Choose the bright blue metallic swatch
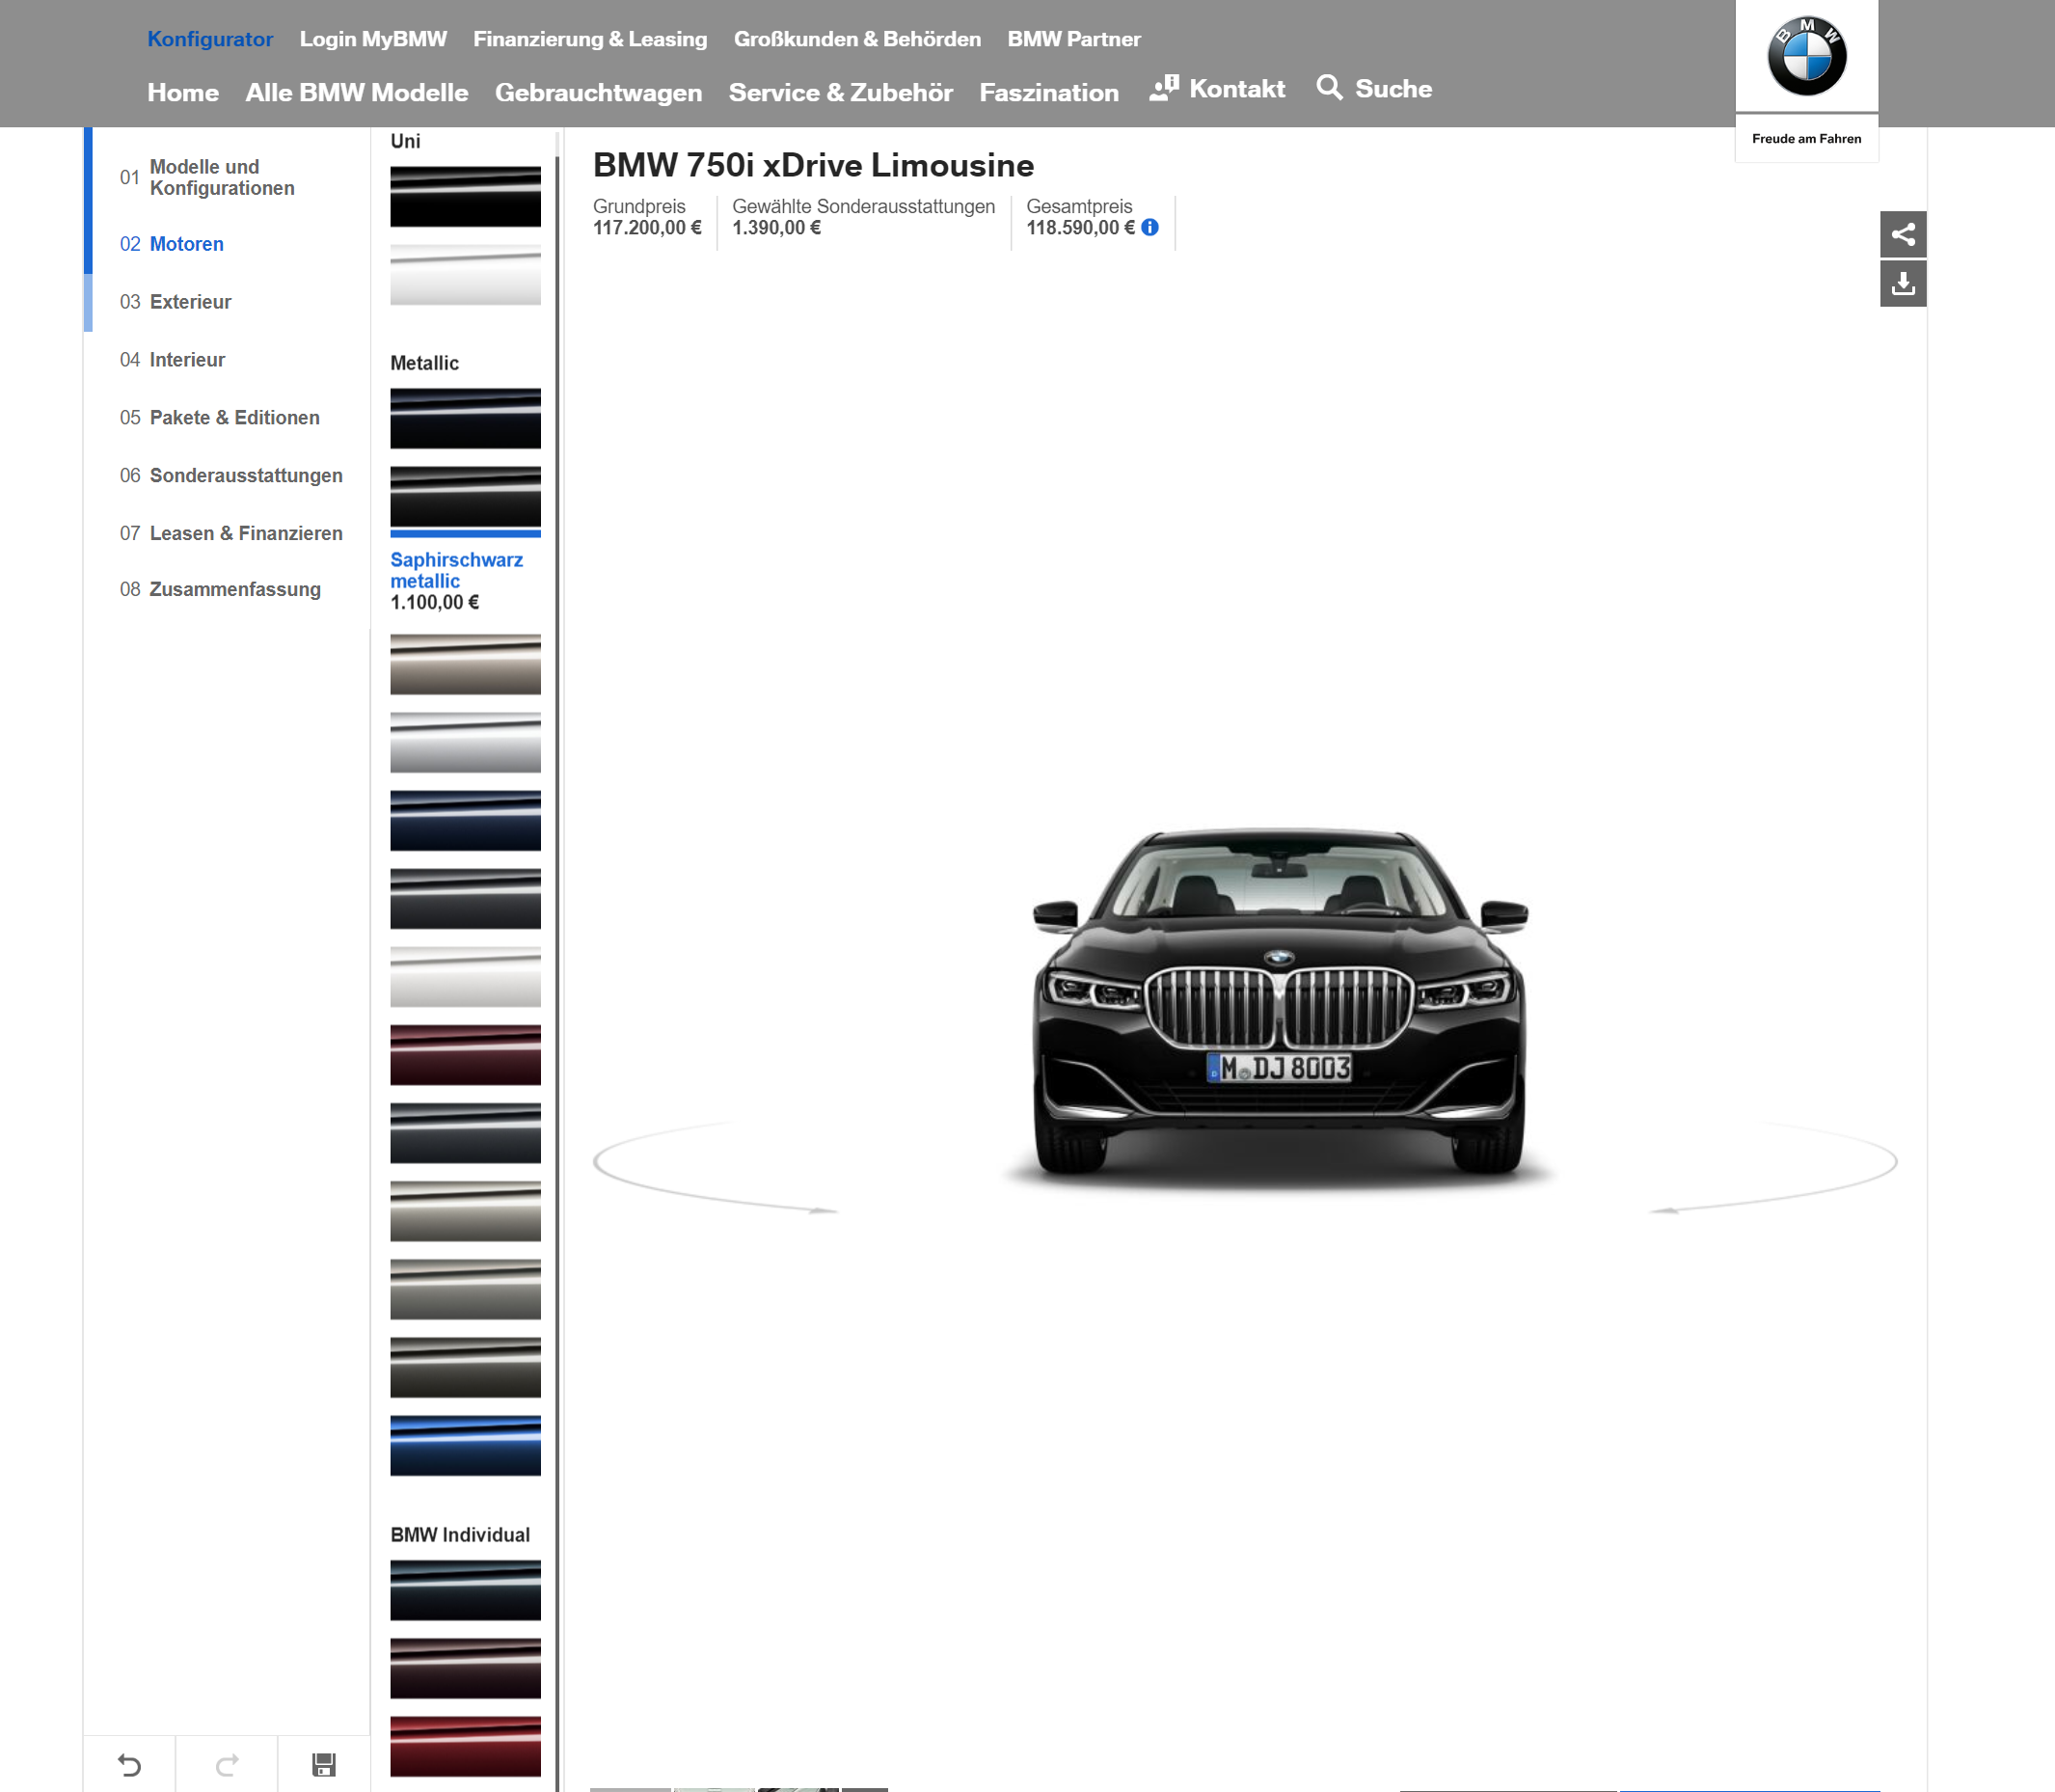The image size is (2055, 1792). point(465,1445)
